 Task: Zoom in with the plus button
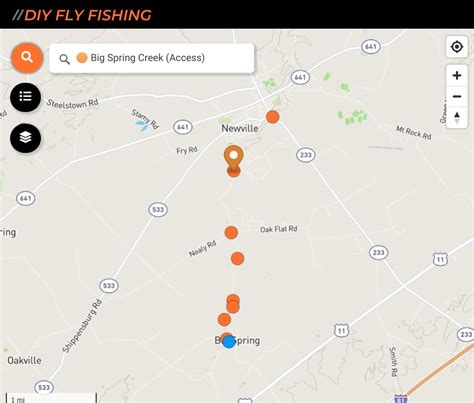click(x=457, y=75)
